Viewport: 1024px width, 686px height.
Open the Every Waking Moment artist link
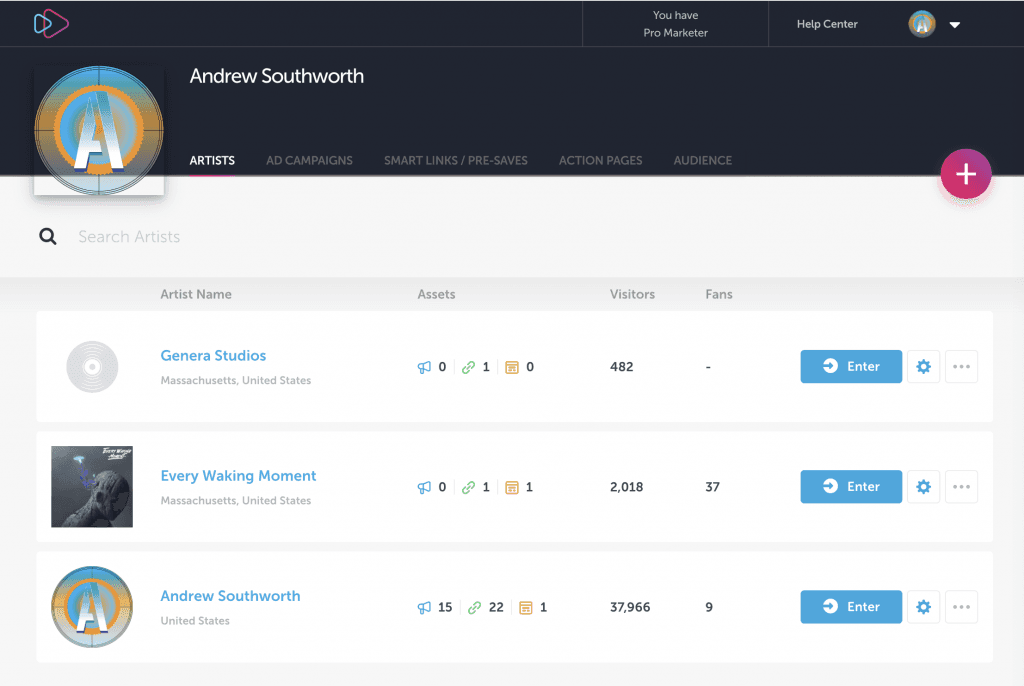(x=238, y=476)
